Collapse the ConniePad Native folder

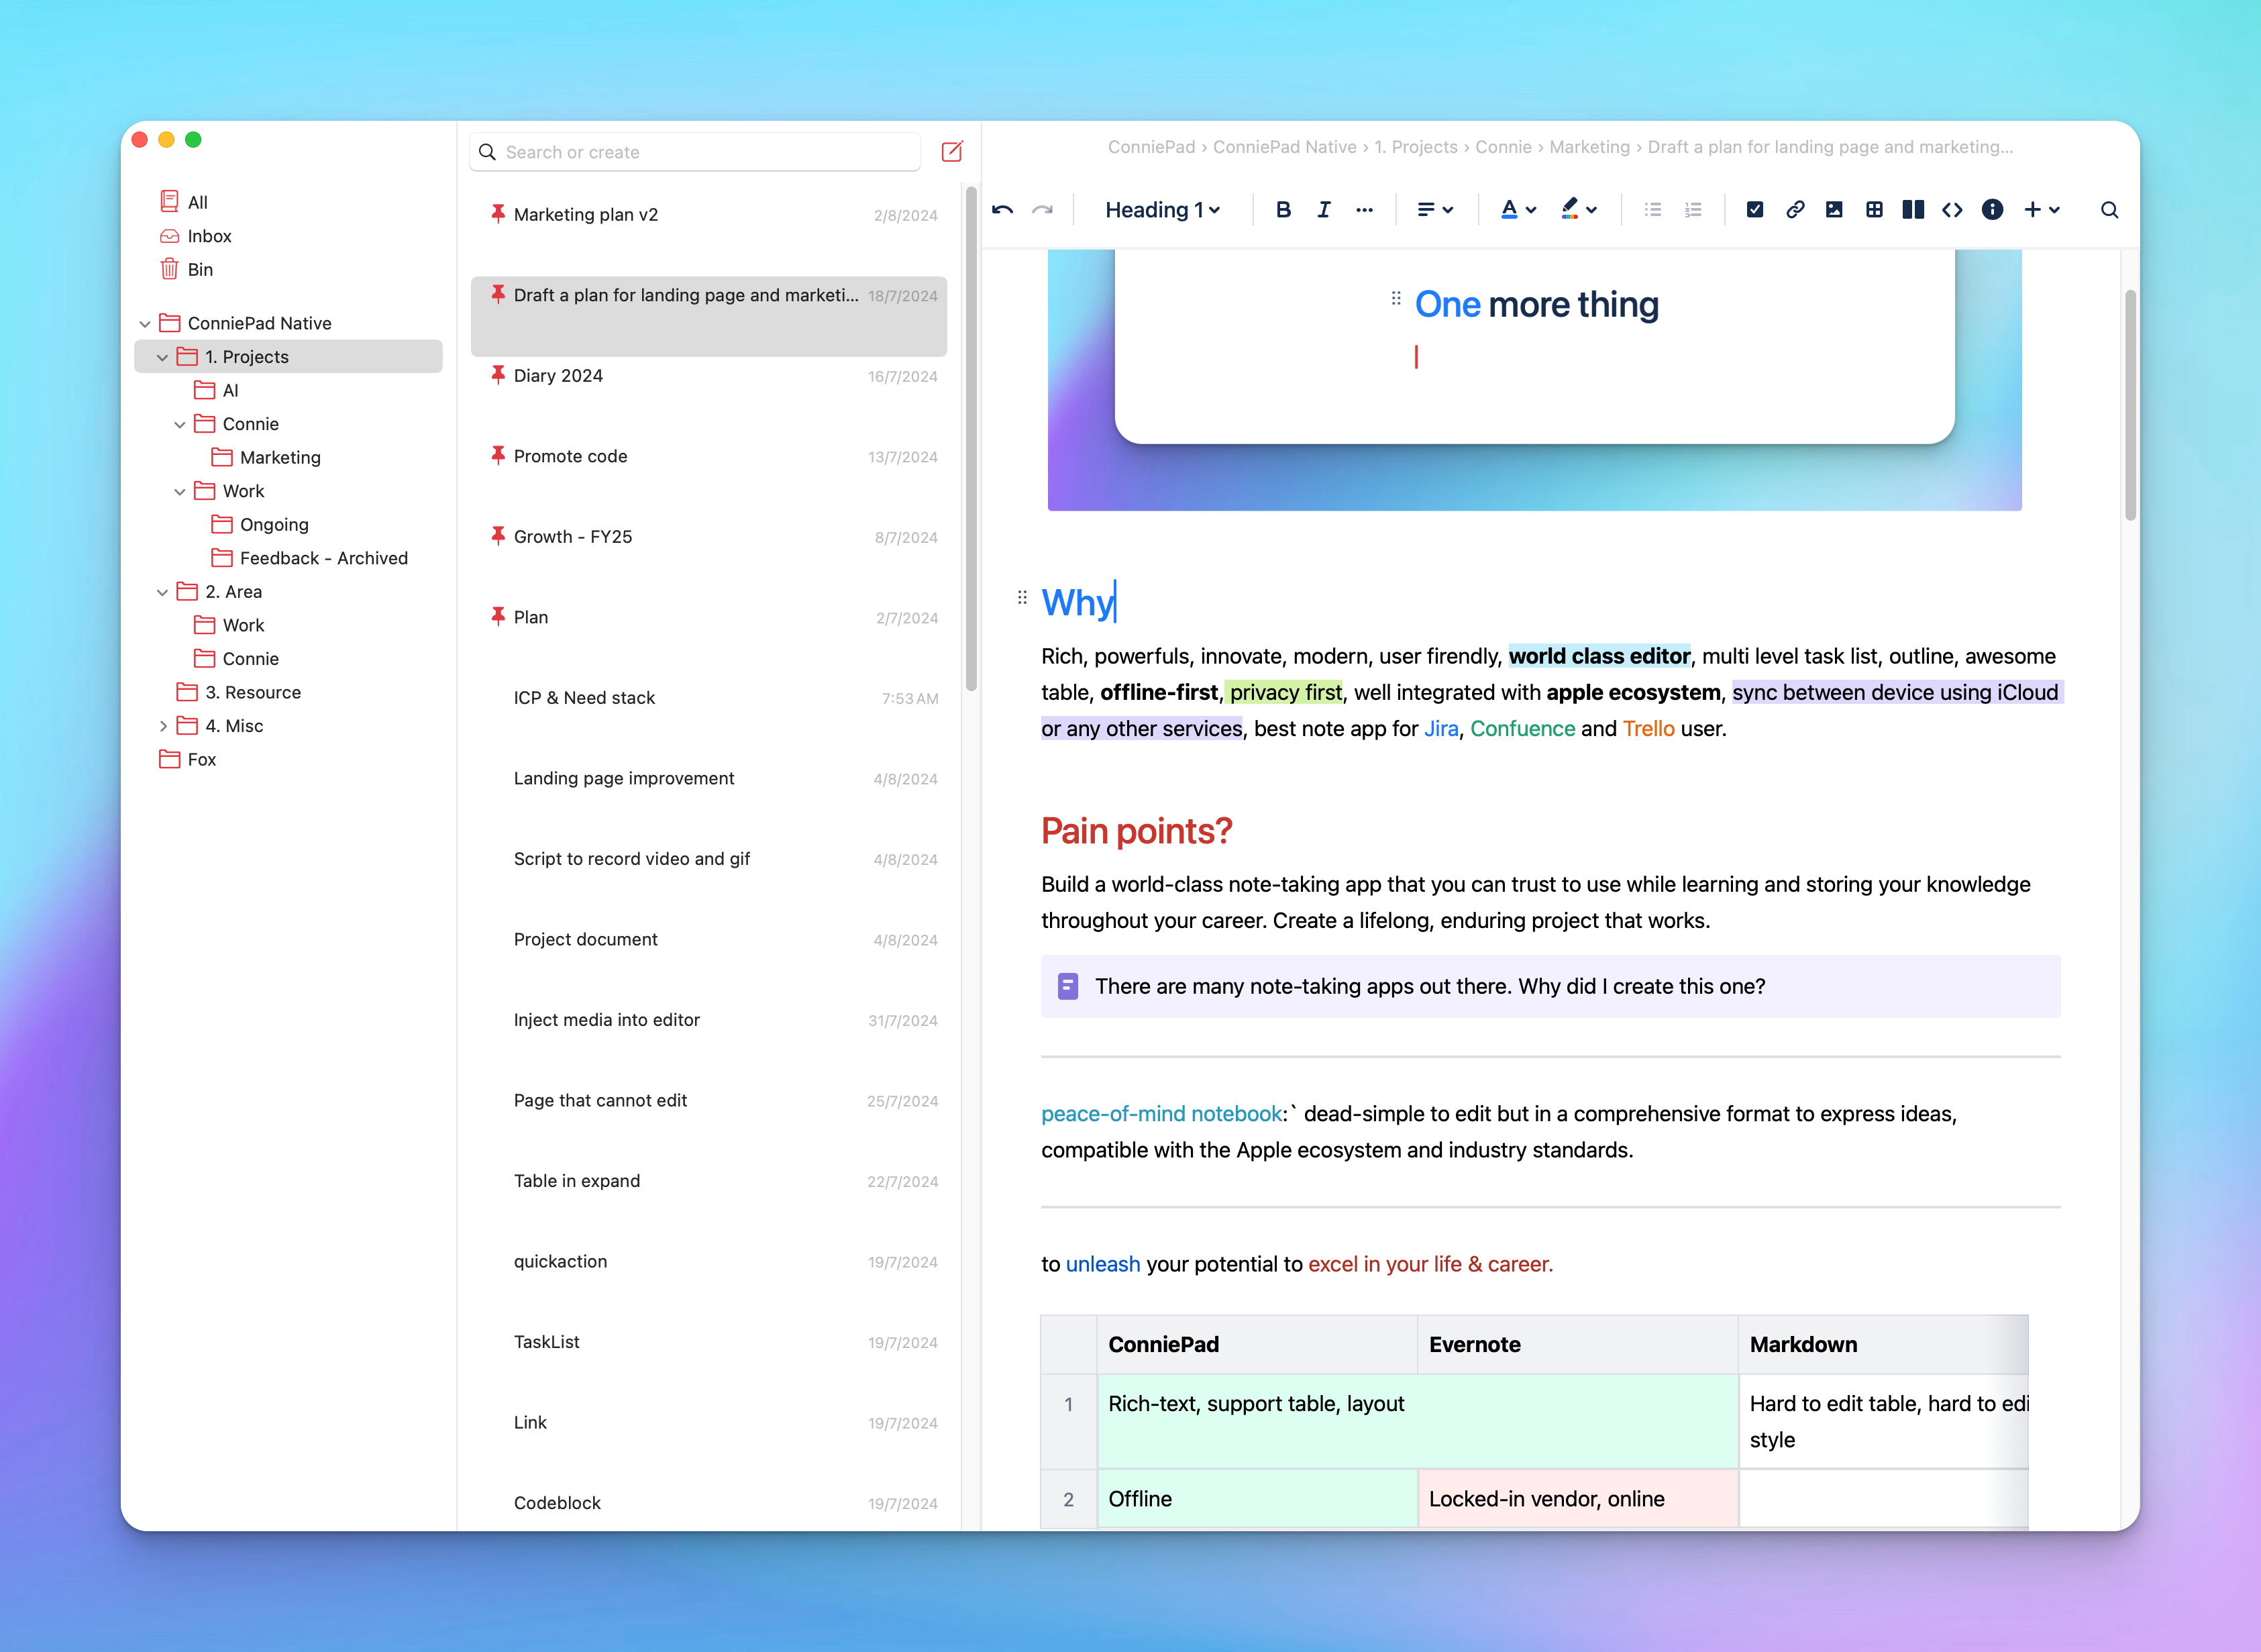point(145,324)
